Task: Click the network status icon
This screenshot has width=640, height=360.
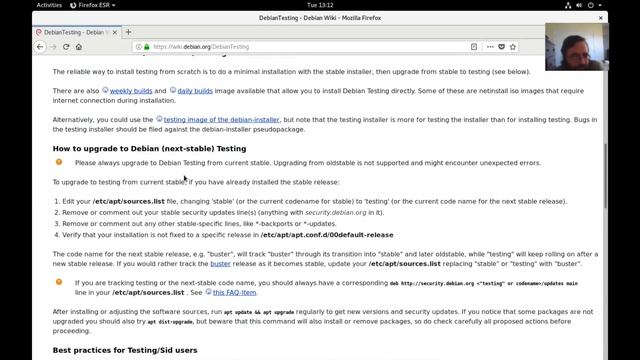Action: 568,5
